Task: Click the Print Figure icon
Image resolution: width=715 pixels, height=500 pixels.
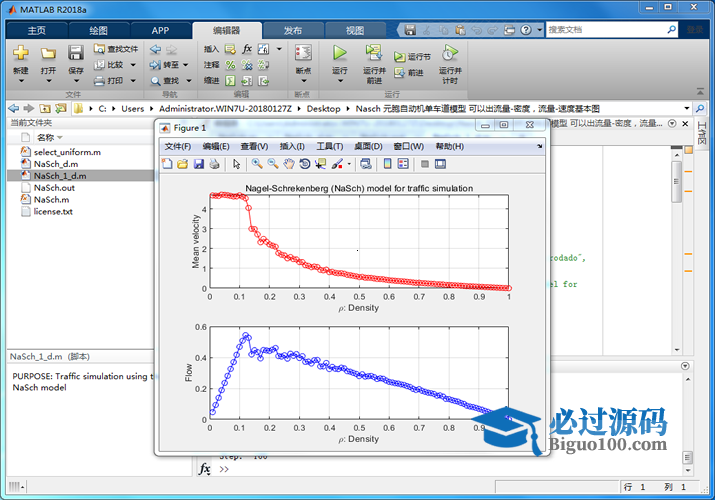Action: [214, 164]
